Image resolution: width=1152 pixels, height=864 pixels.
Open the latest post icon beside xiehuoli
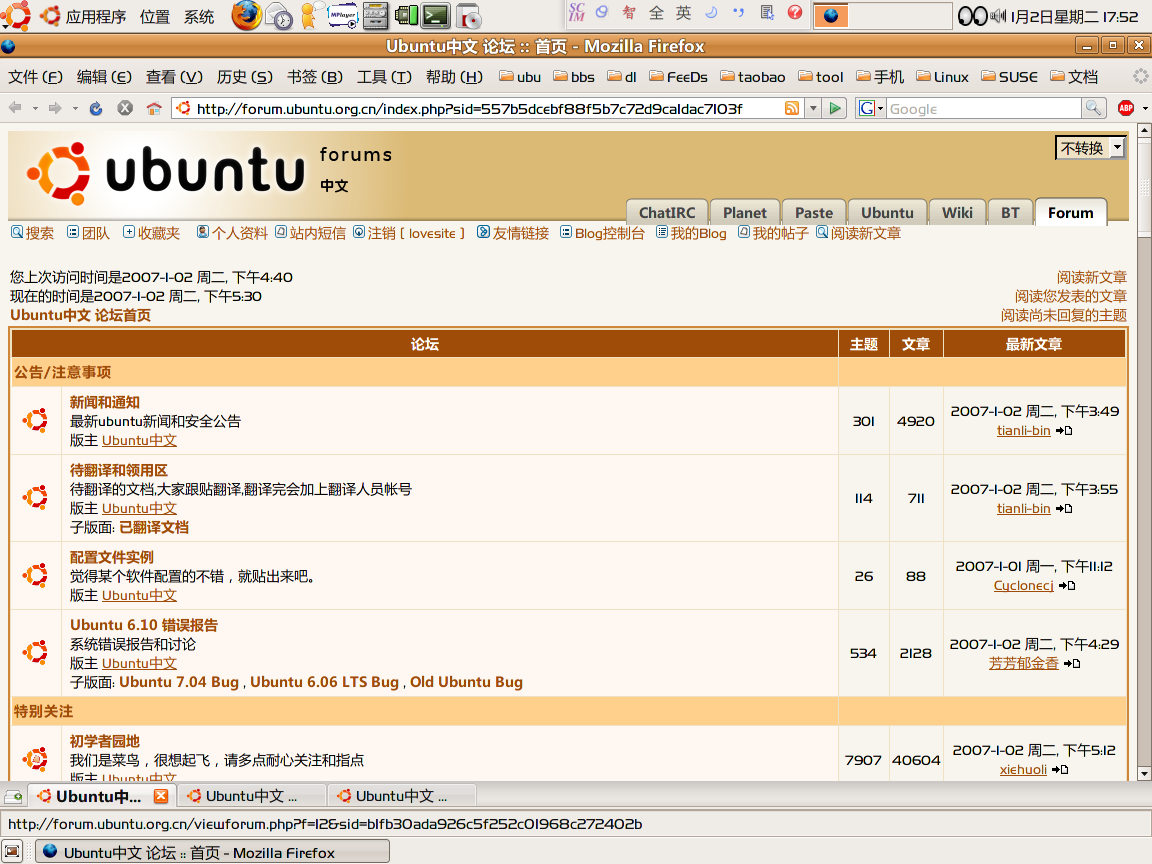pos(1059,769)
